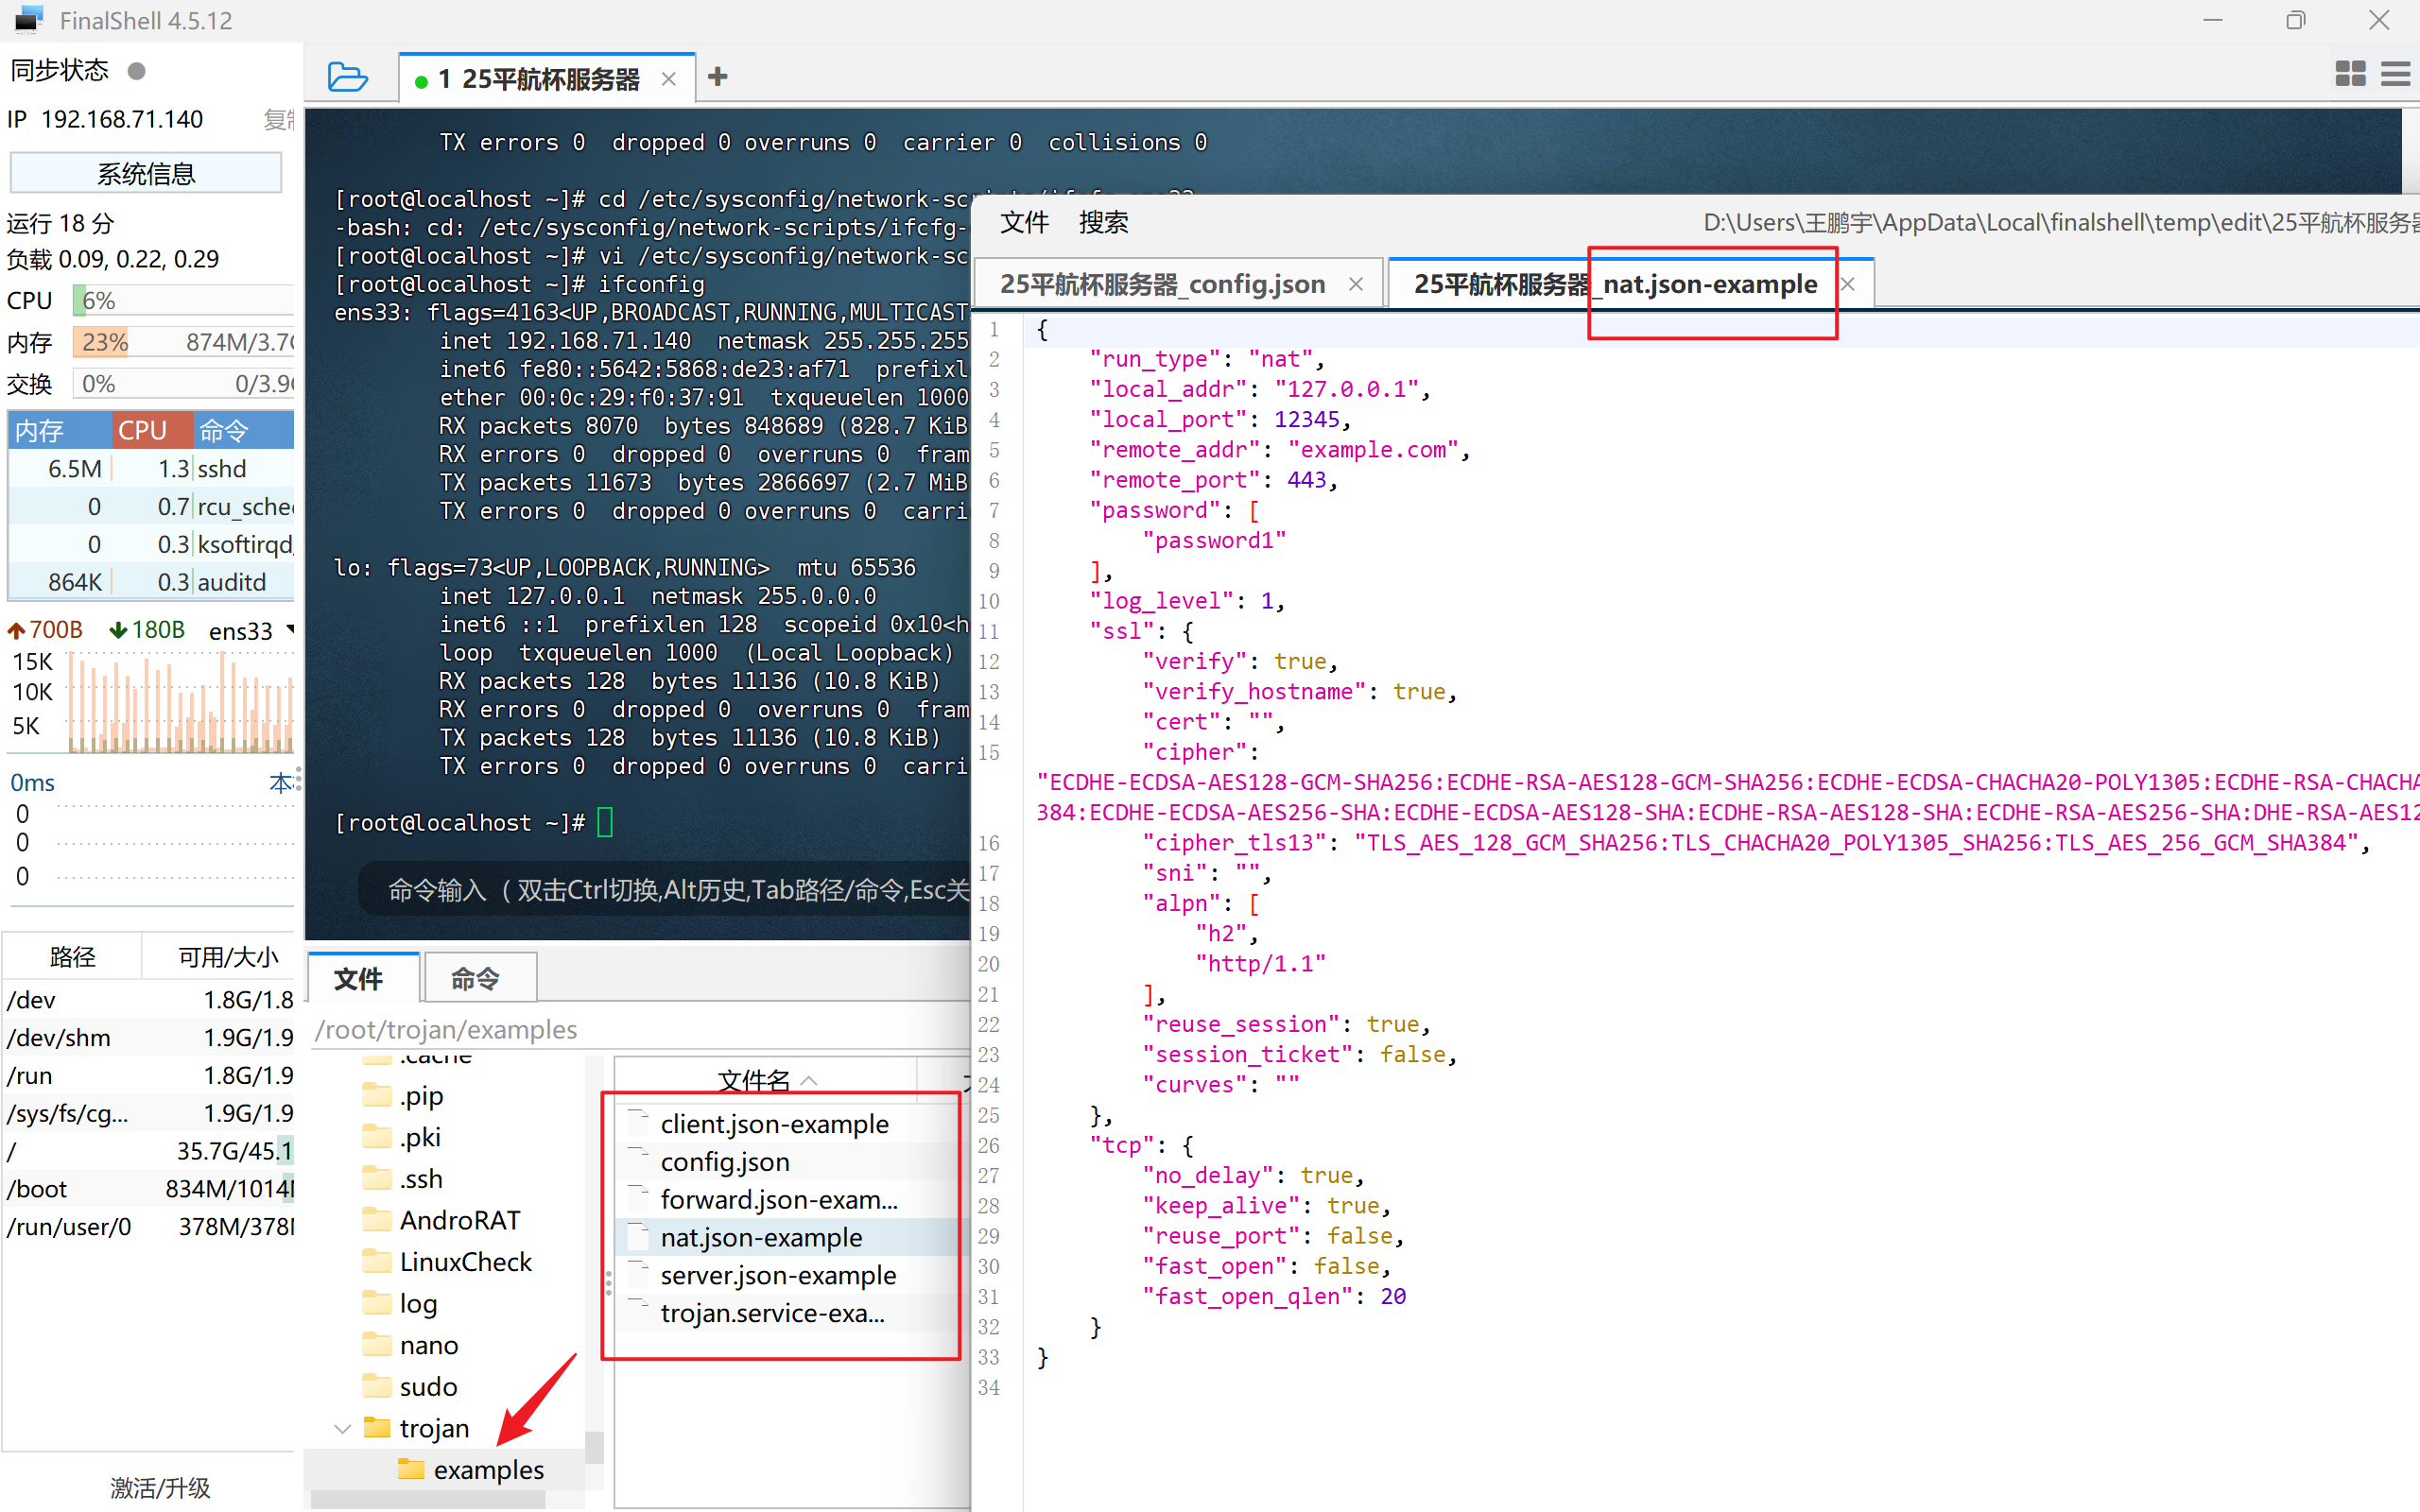Click the 系统信息 button
2420x1512 pixels.
146,174
